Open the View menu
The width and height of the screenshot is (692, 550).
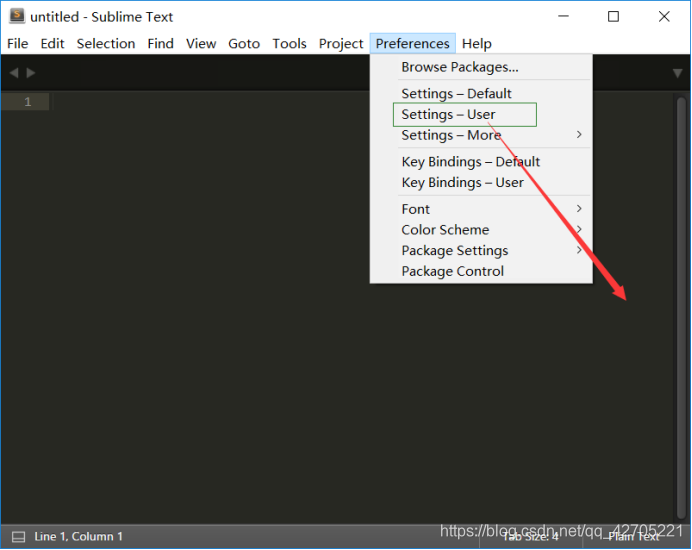click(x=201, y=44)
